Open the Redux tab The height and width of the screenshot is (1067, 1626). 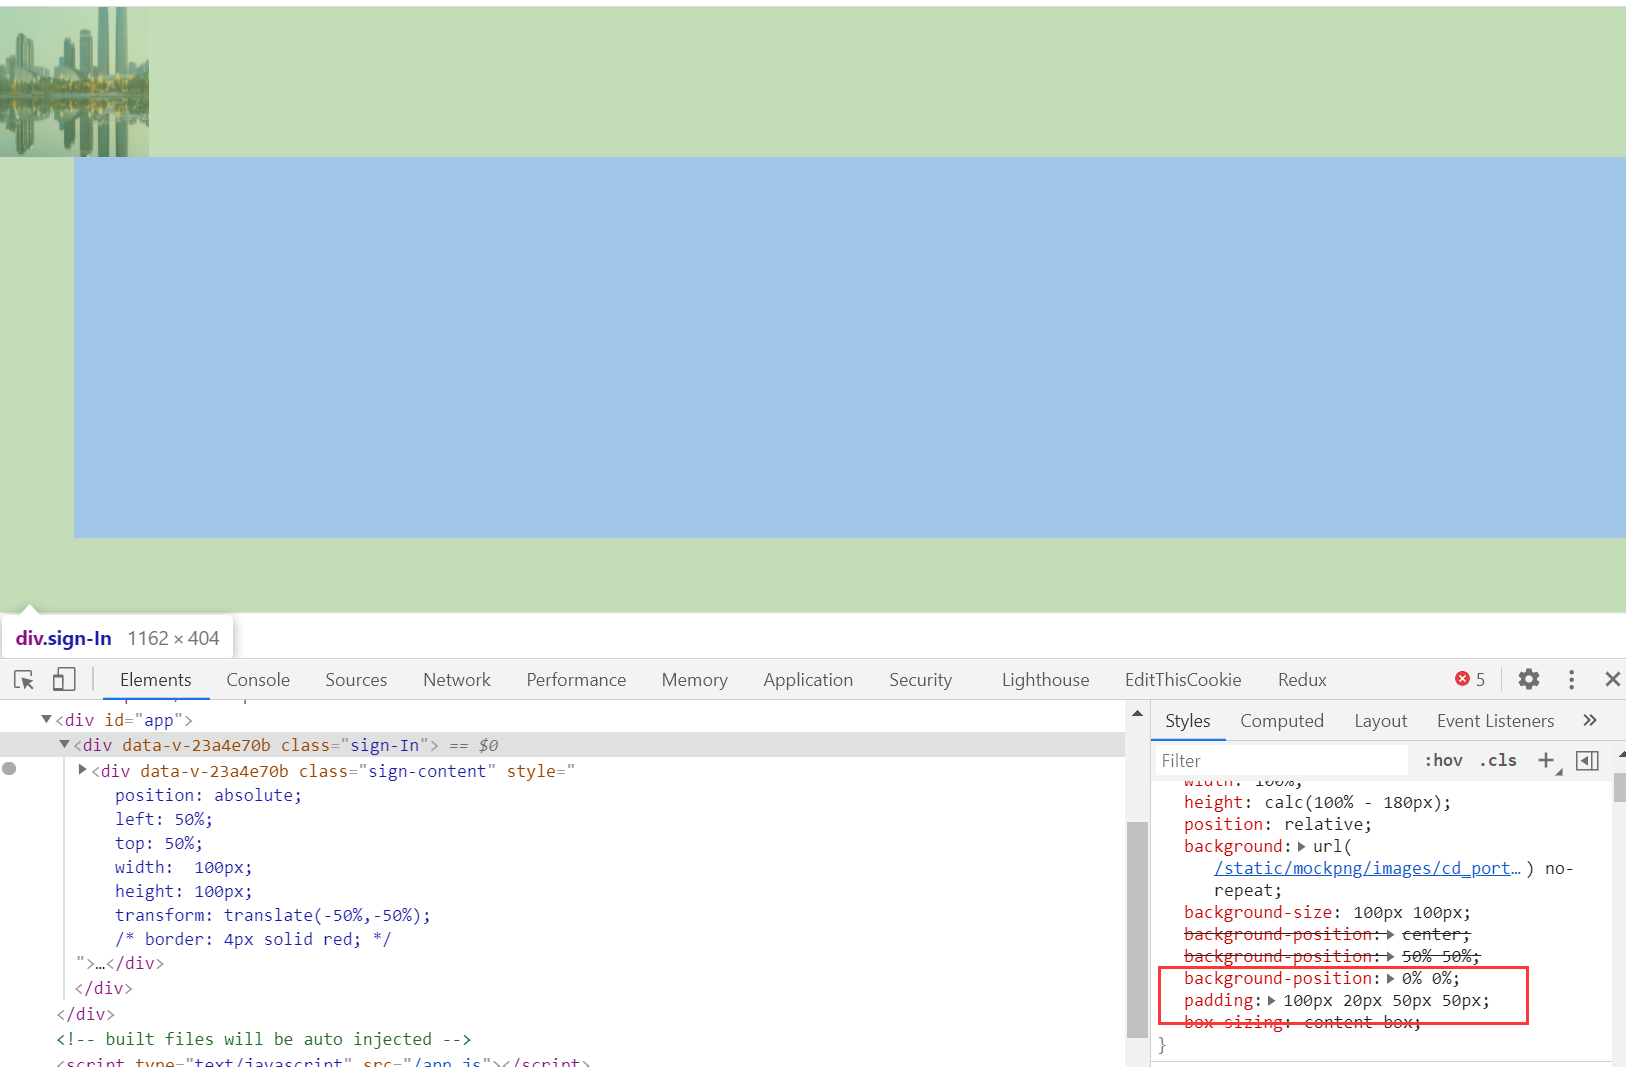(x=1302, y=680)
